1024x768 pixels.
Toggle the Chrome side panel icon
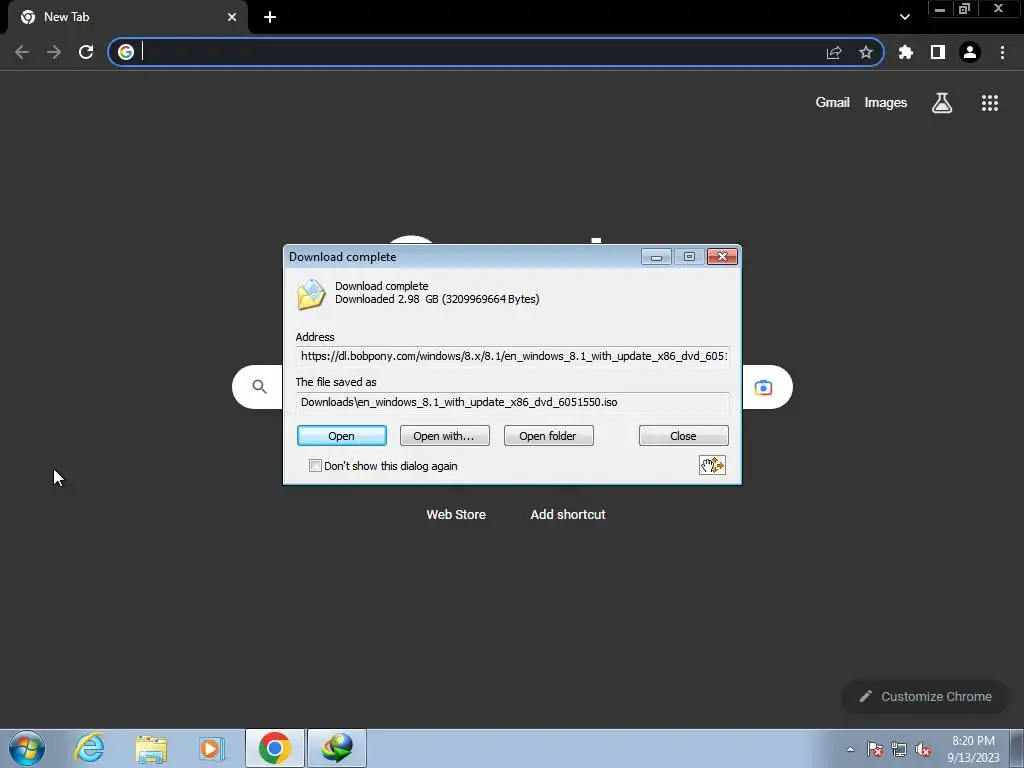(938, 52)
